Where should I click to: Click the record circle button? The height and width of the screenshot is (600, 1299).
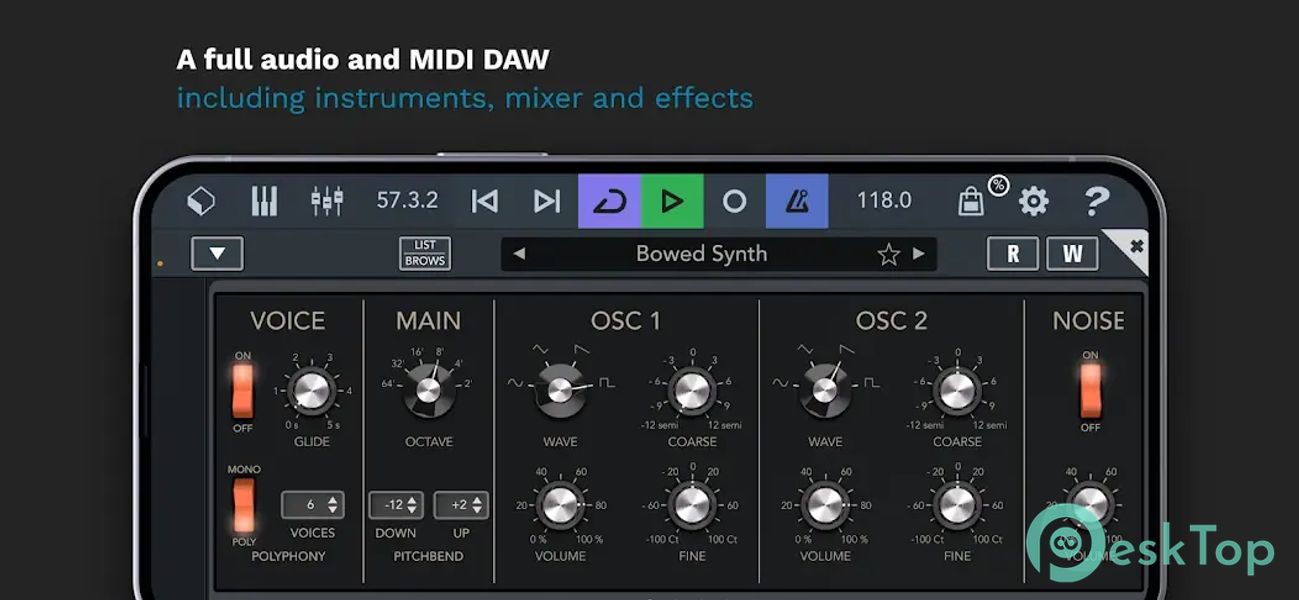[735, 201]
